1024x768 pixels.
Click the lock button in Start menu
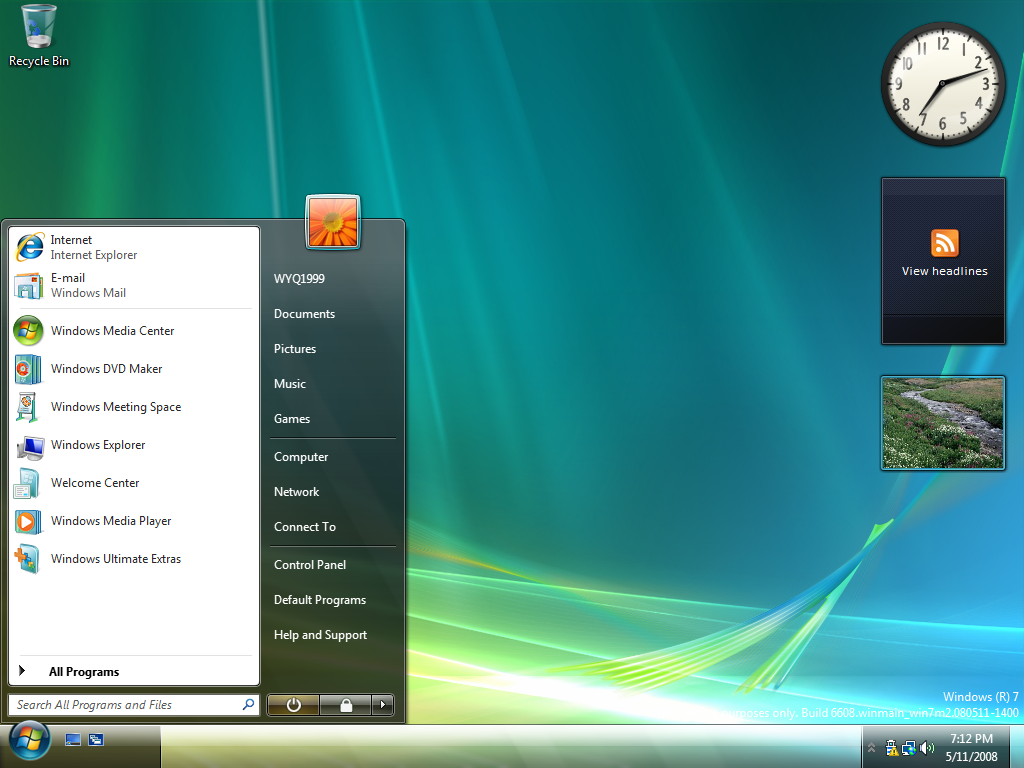point(346,705)
